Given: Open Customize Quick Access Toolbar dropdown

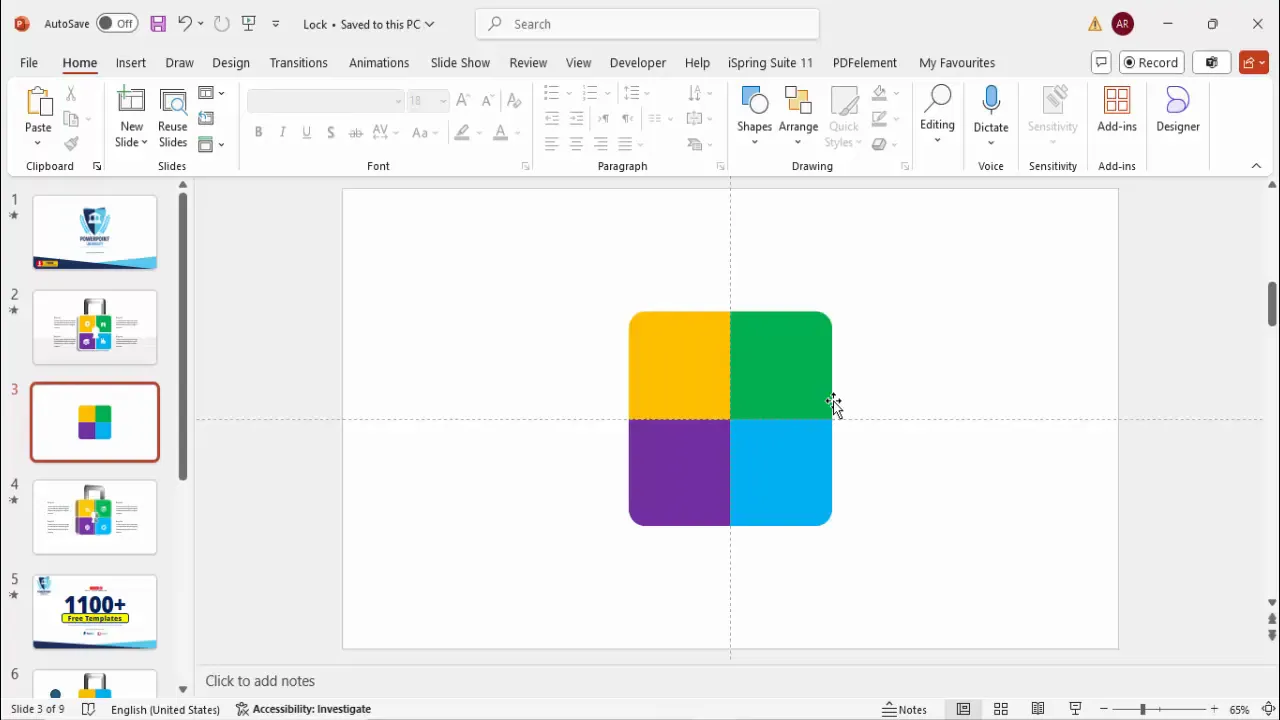Looking at the screenshot, I should 276,24.
